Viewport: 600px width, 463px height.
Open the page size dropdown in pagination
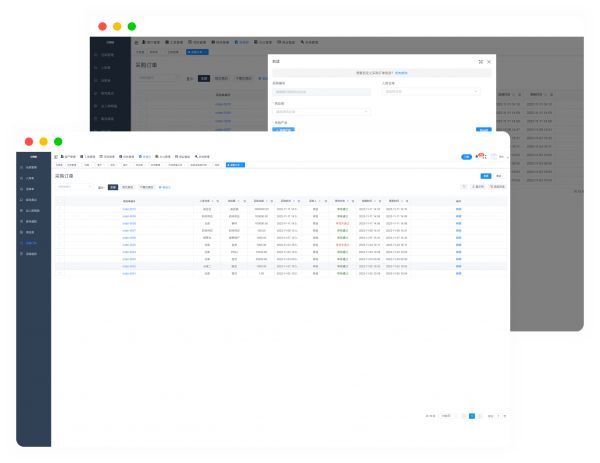coord(446,414)
